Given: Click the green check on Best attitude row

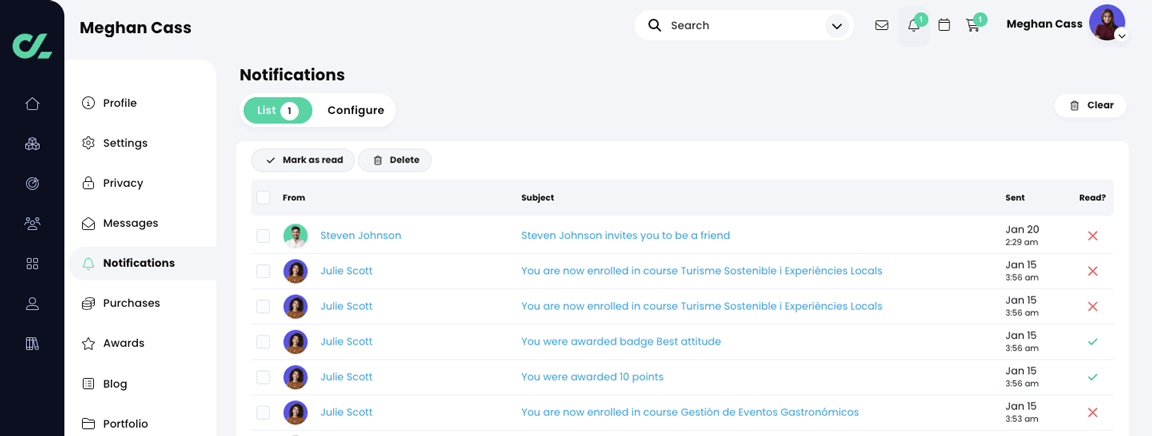Looking at the screenshot, I should 1092,342.
